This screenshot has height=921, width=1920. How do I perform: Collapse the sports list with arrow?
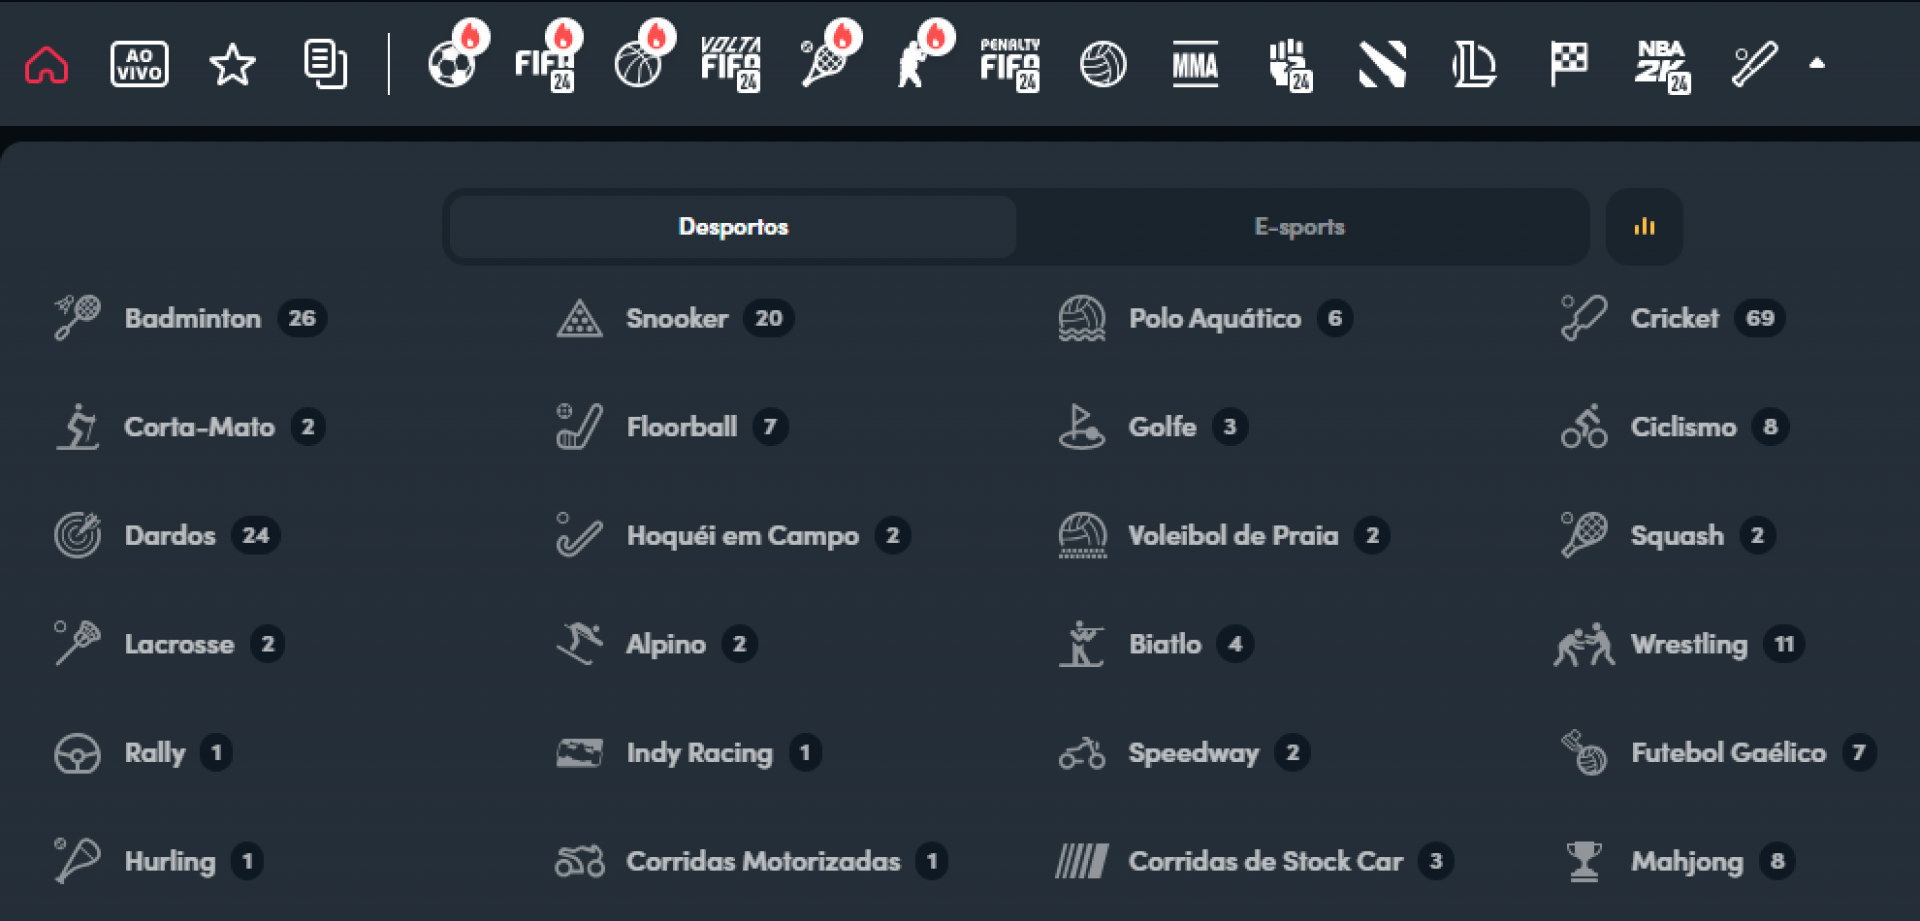coord(1817,64)
